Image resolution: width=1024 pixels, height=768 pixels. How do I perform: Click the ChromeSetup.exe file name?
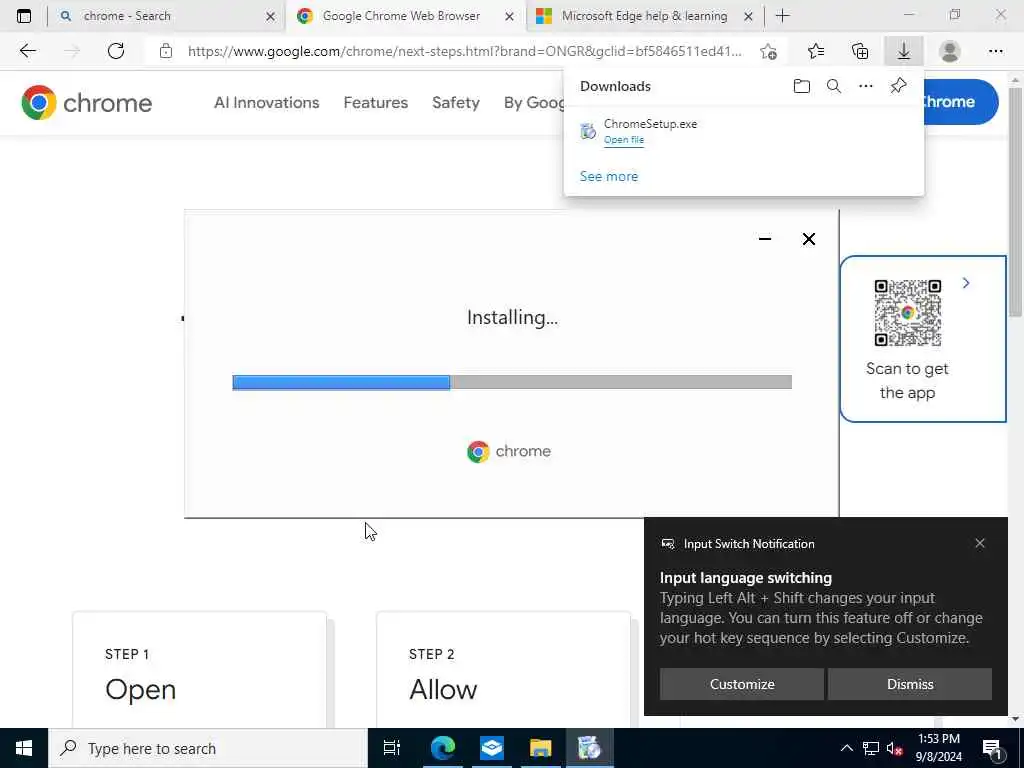(x=650, y=123)
